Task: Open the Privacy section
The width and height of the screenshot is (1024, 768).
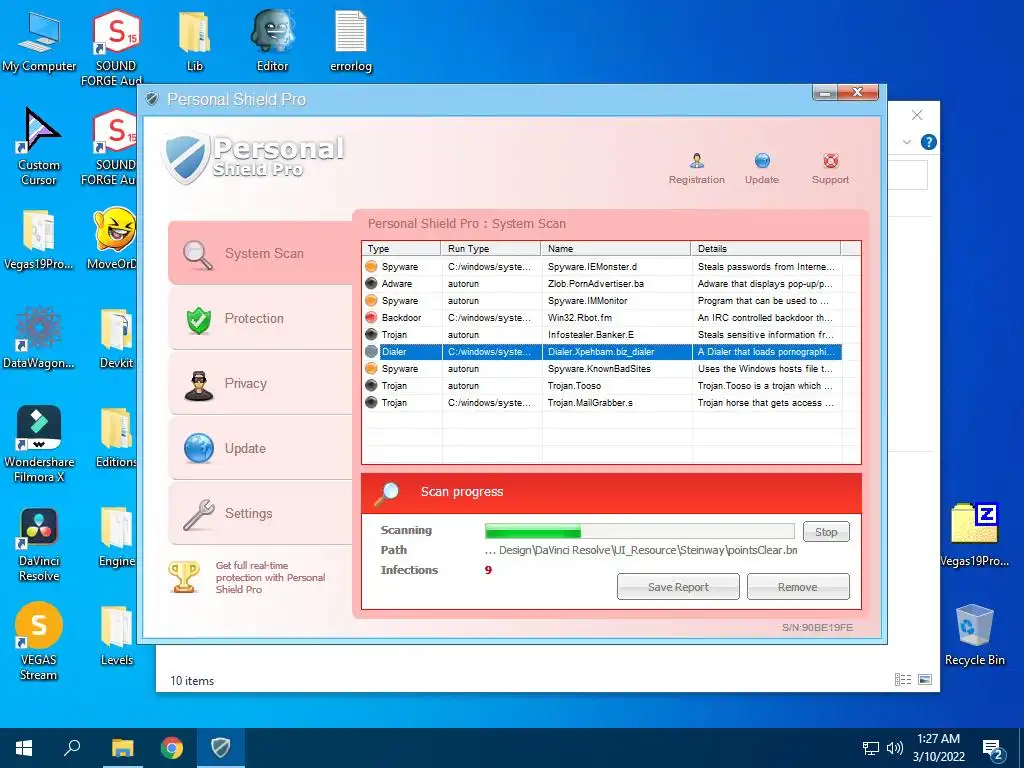Action: click(x=260, y=383)
